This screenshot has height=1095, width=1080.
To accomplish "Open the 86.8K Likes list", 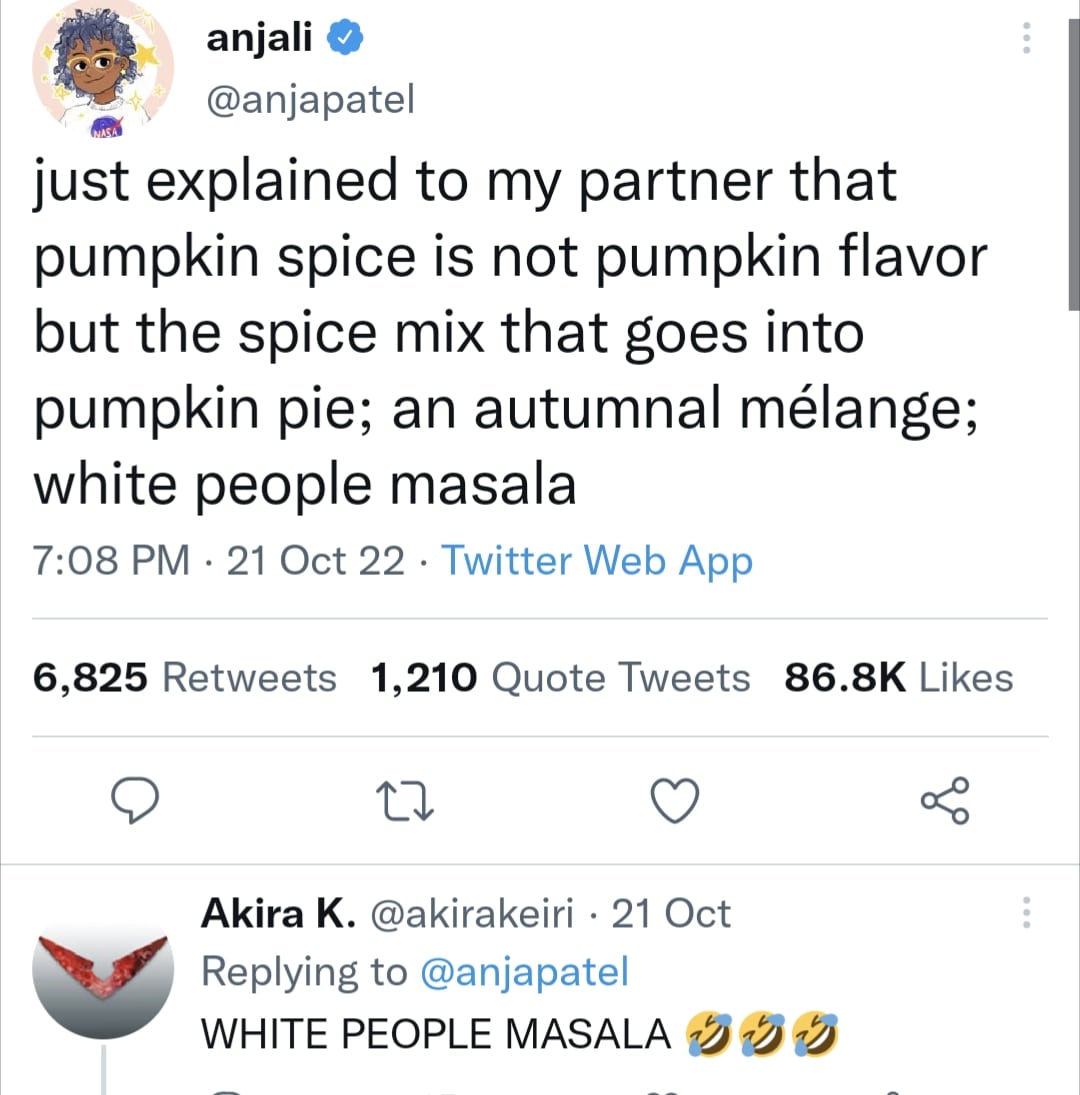I will point(900,677).
